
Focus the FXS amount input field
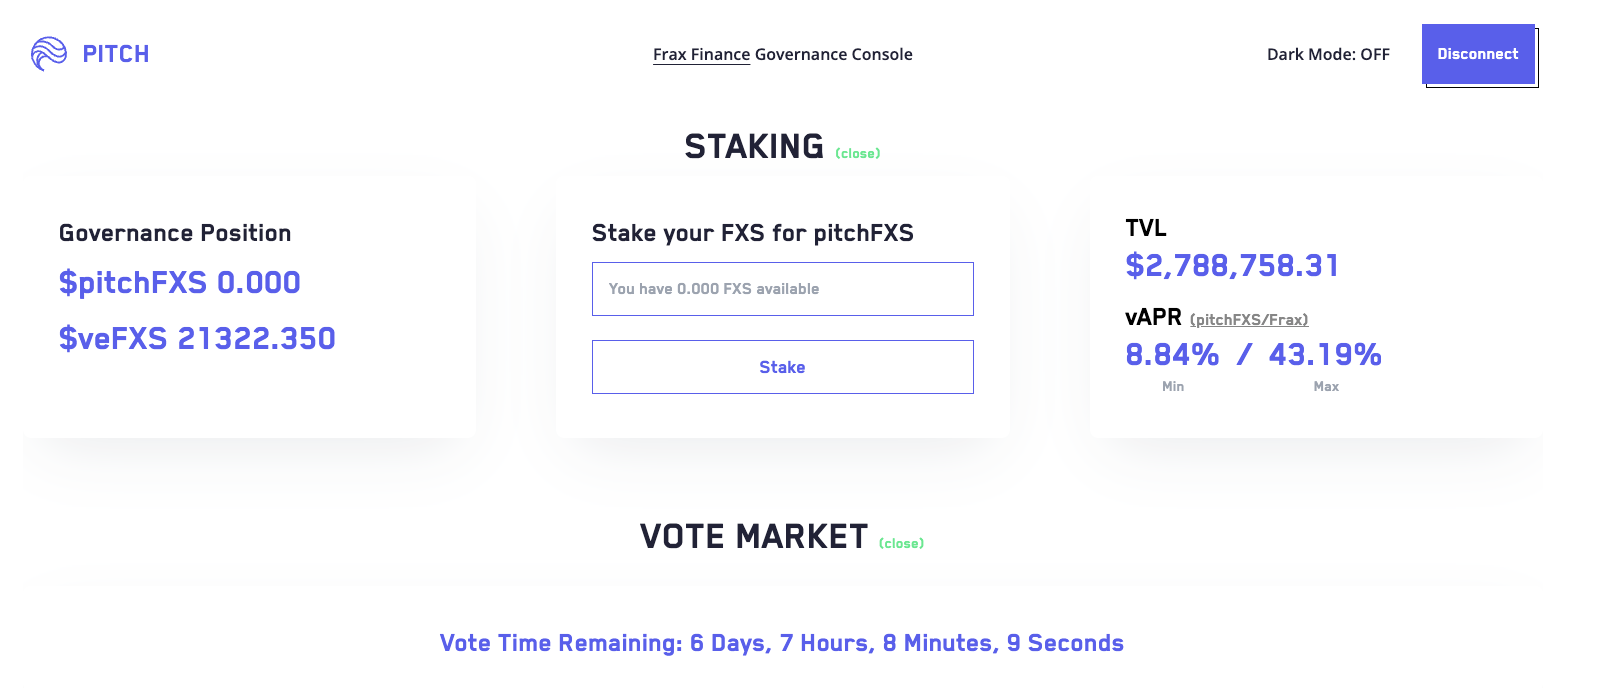click(782, 289)
